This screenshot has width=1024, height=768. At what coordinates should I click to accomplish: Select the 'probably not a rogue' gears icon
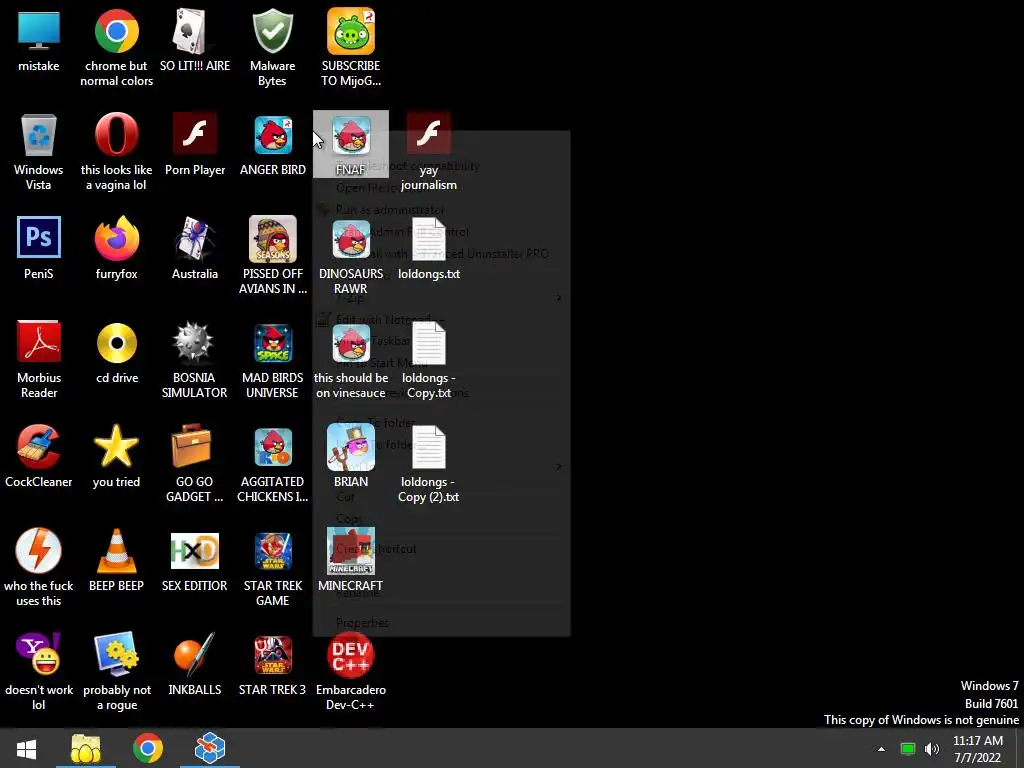[116, 654]
